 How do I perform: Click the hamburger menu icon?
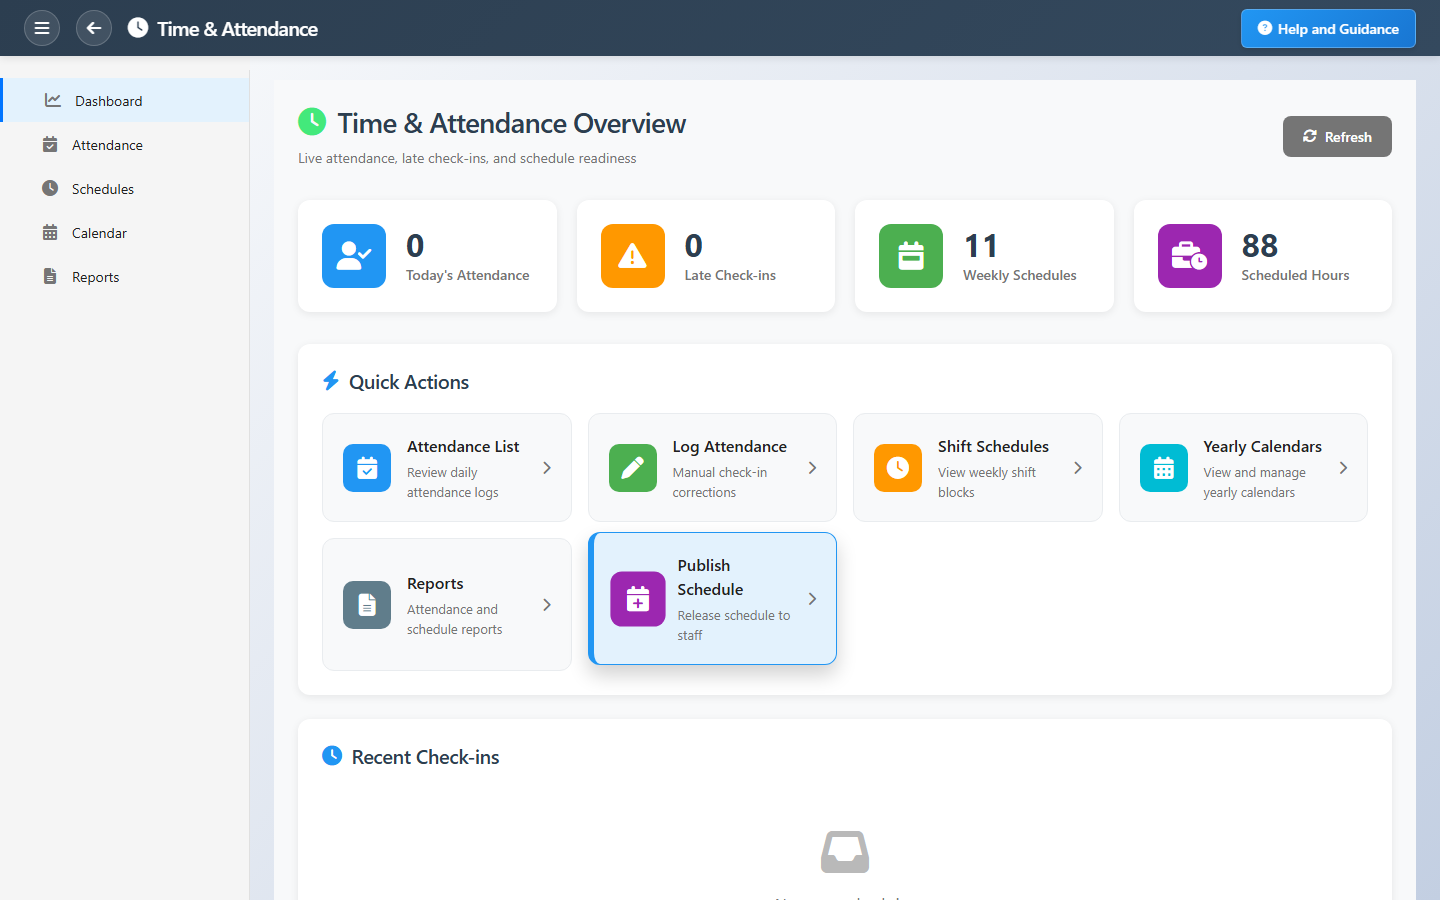click(42, 28)
